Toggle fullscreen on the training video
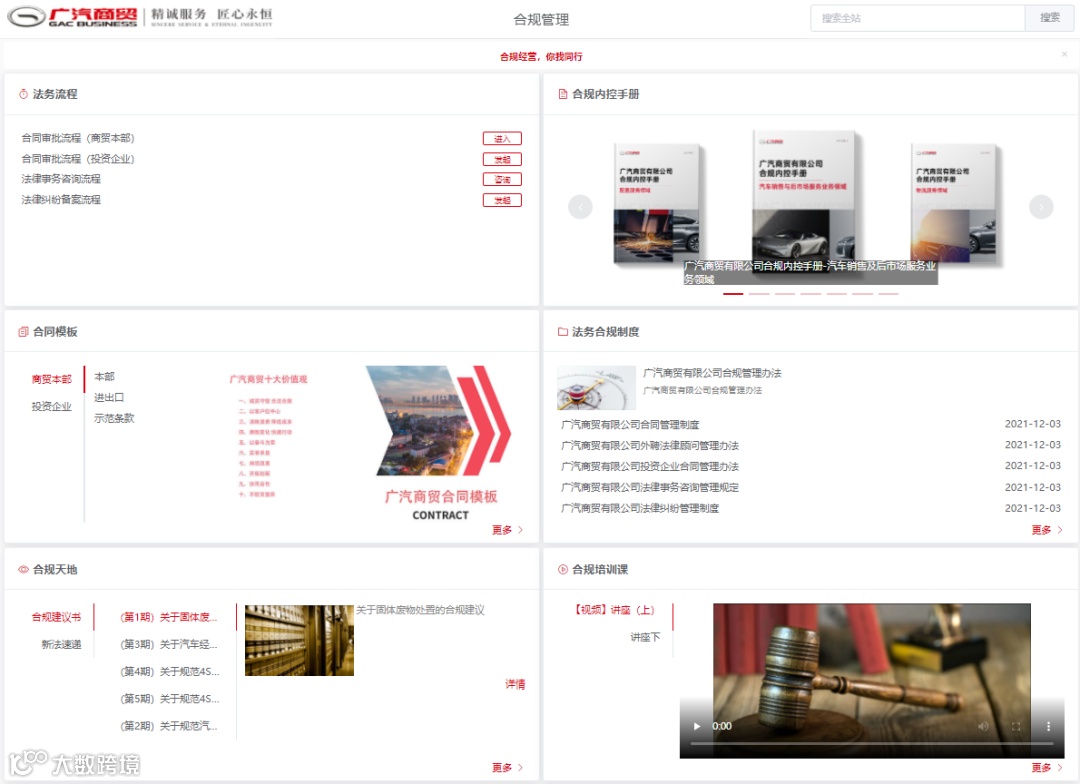The image size is (1080, 784). click(x=1015, y=726)
